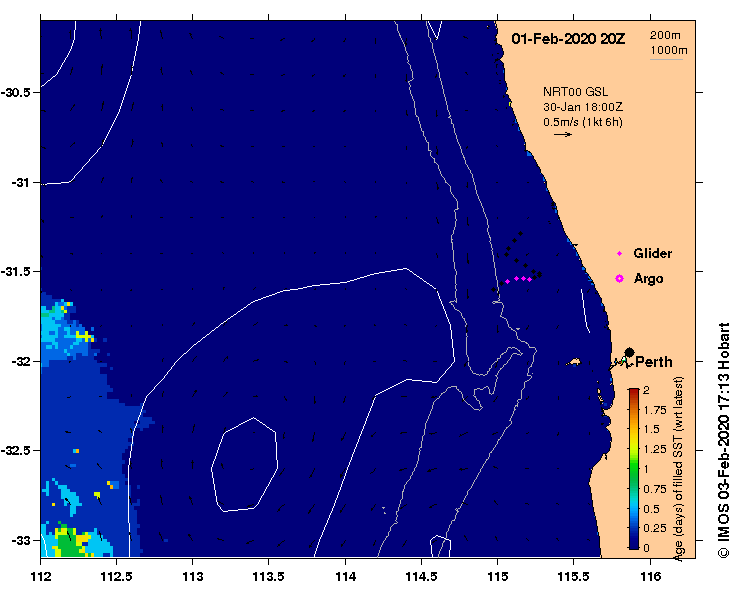Click the latitude label -32.5
739x592 pixels.
pos(16,451)
